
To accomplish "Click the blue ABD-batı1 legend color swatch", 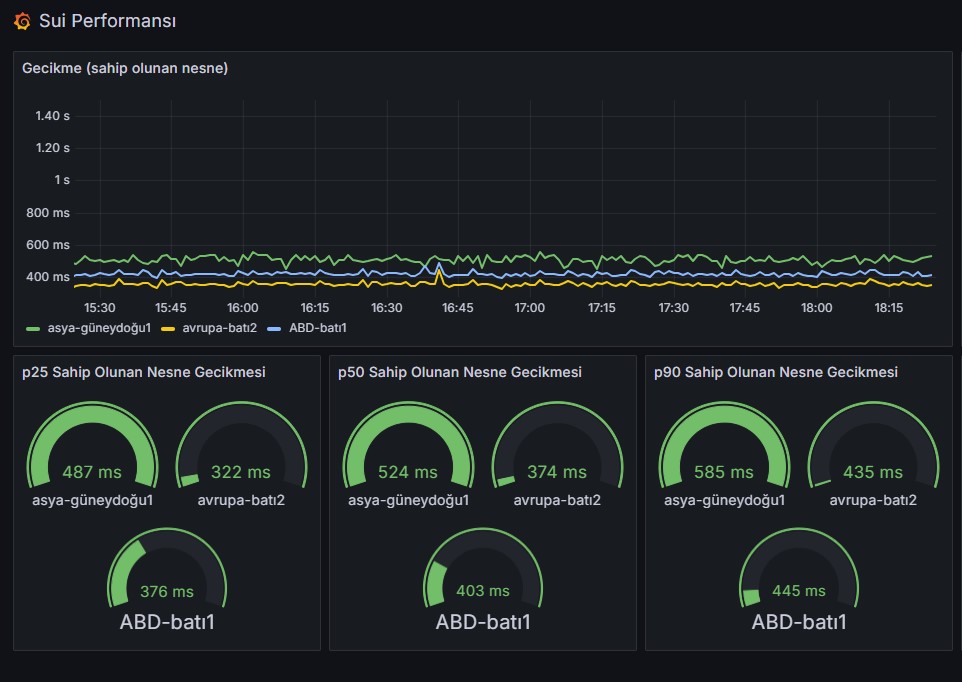I will pyautogui.click(x=274, y=329).
